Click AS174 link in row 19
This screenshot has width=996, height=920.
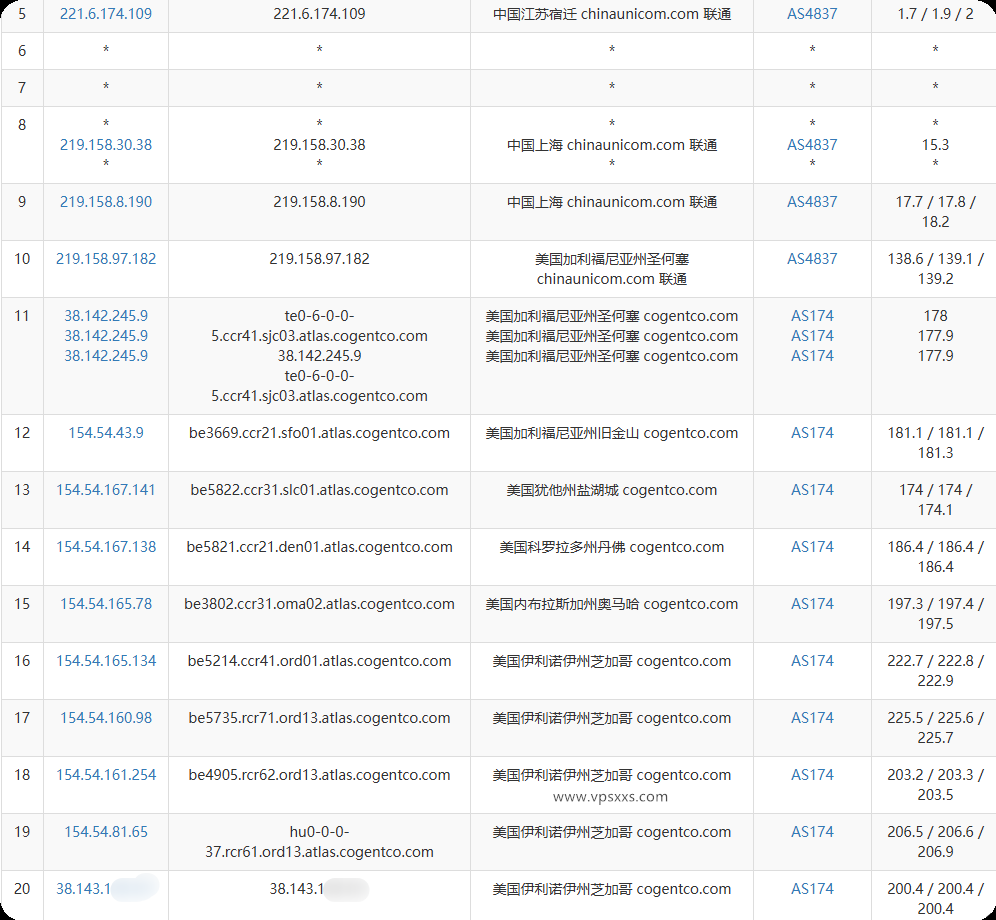point(812,832)
